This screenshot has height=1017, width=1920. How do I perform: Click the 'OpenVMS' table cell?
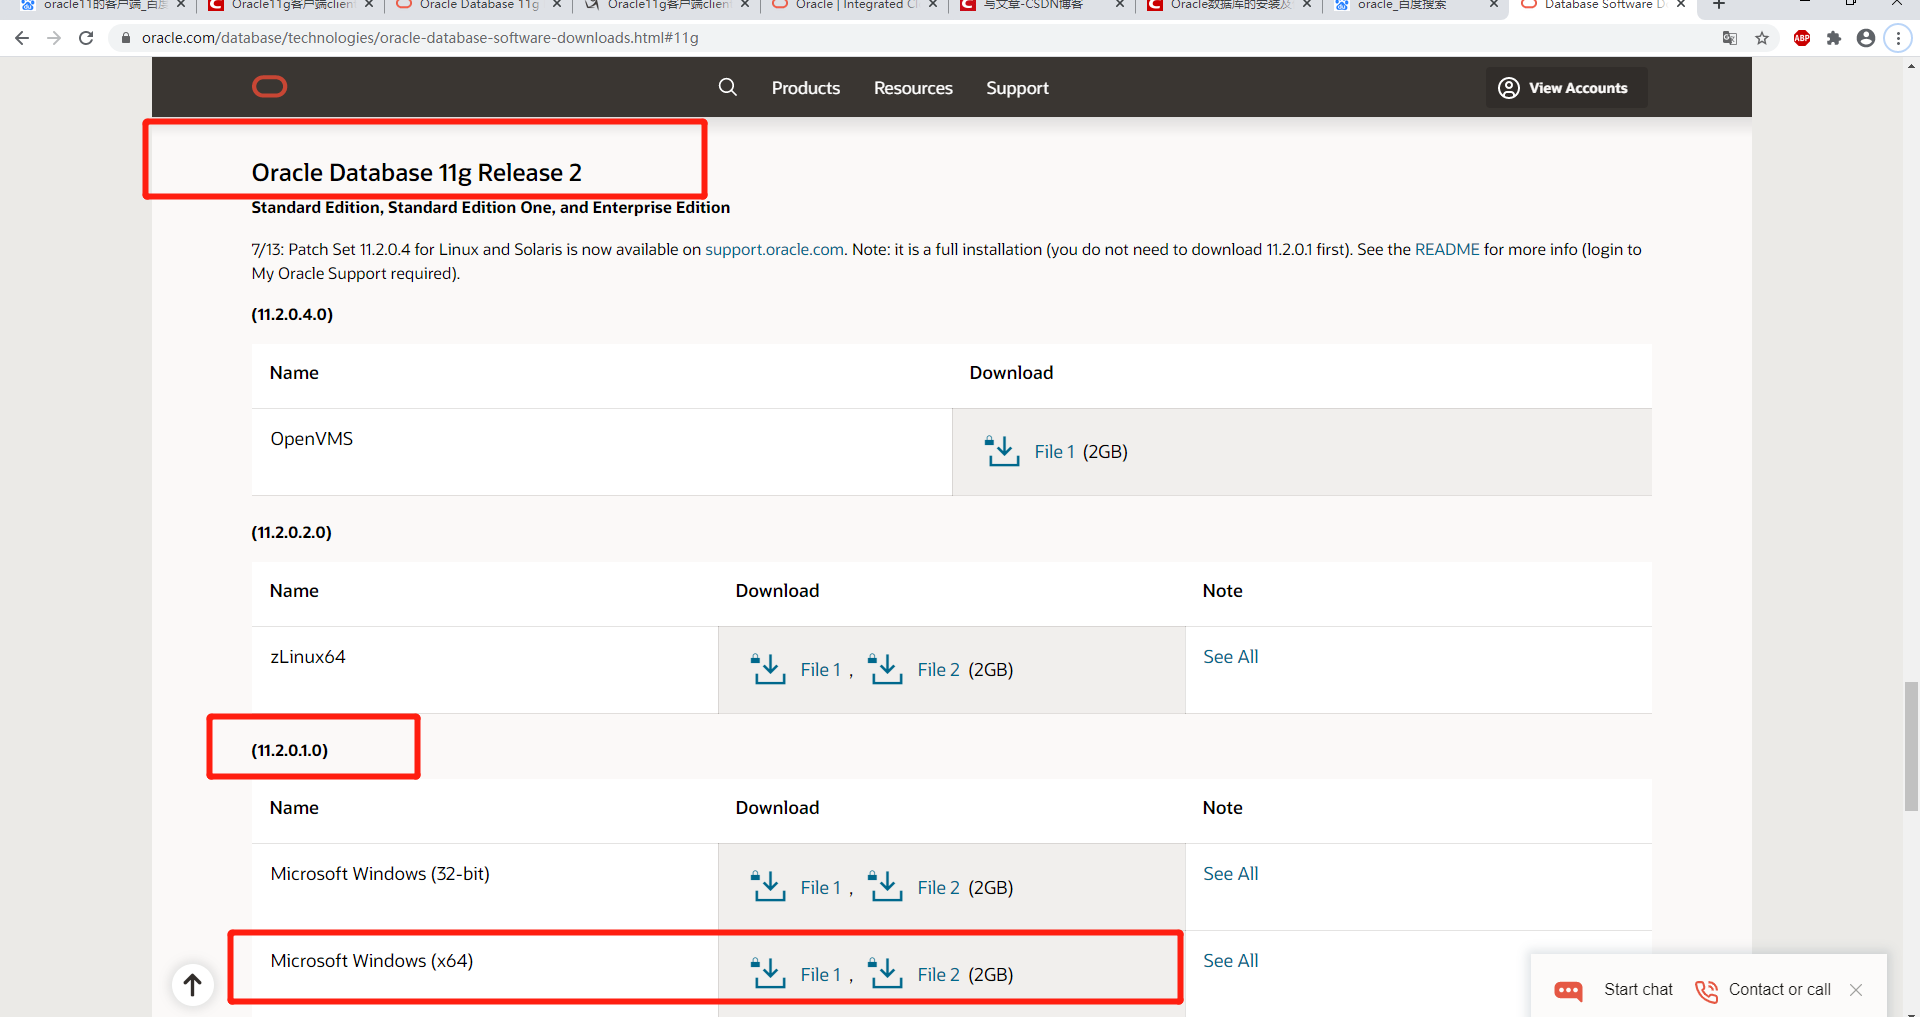click(602, 451)
